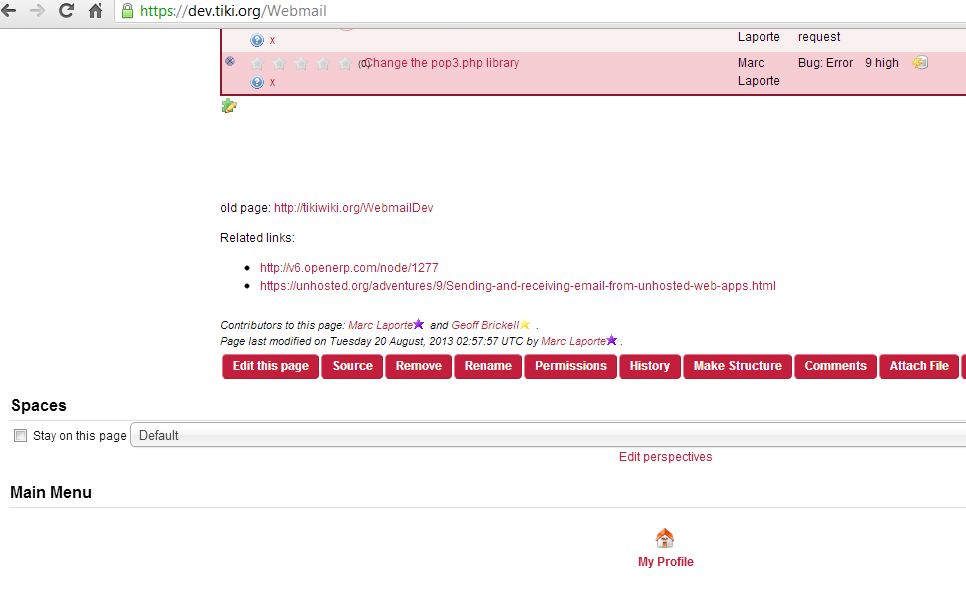Image resolution: width=966 pixels, height=592 pixels.
Task: Go to browser home icon
Action: pos(95,10)
